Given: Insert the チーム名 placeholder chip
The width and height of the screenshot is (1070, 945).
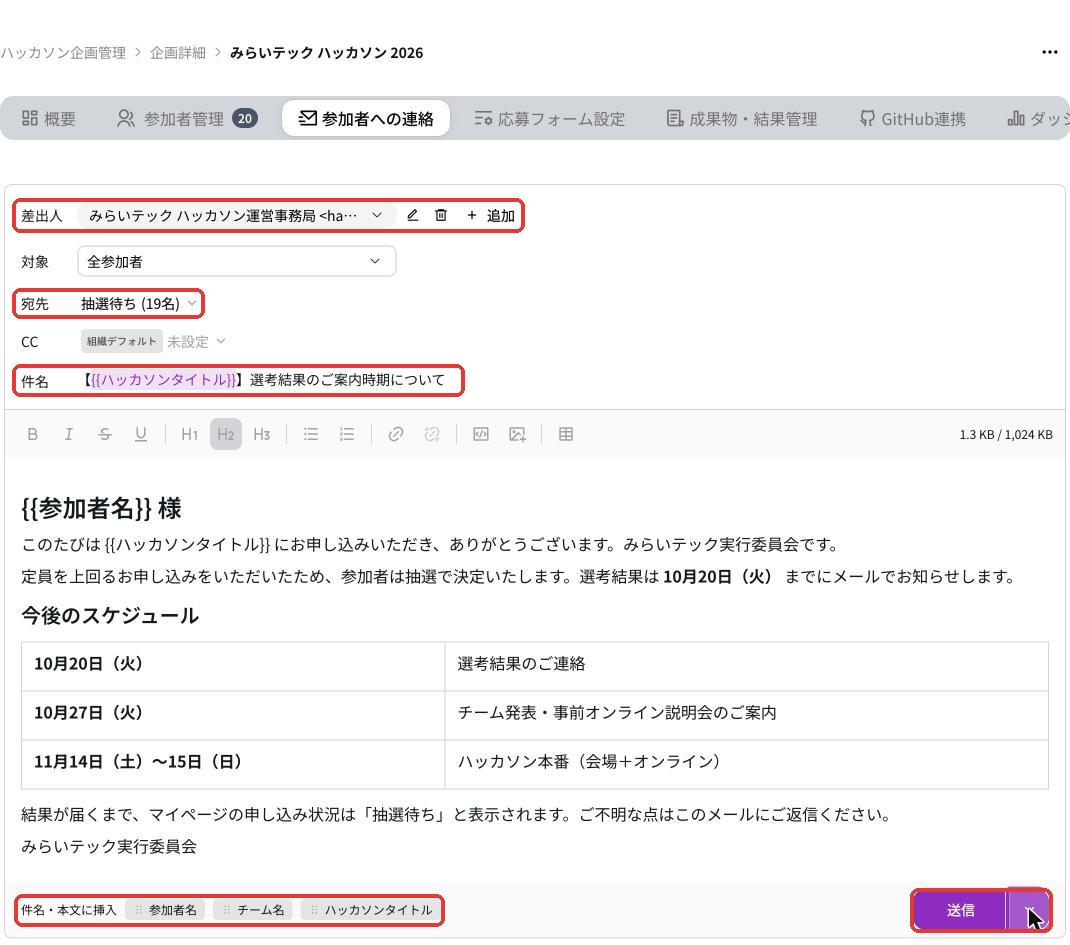Looking at the screenshot, I should pyautogui.click(x=253, y=910).
